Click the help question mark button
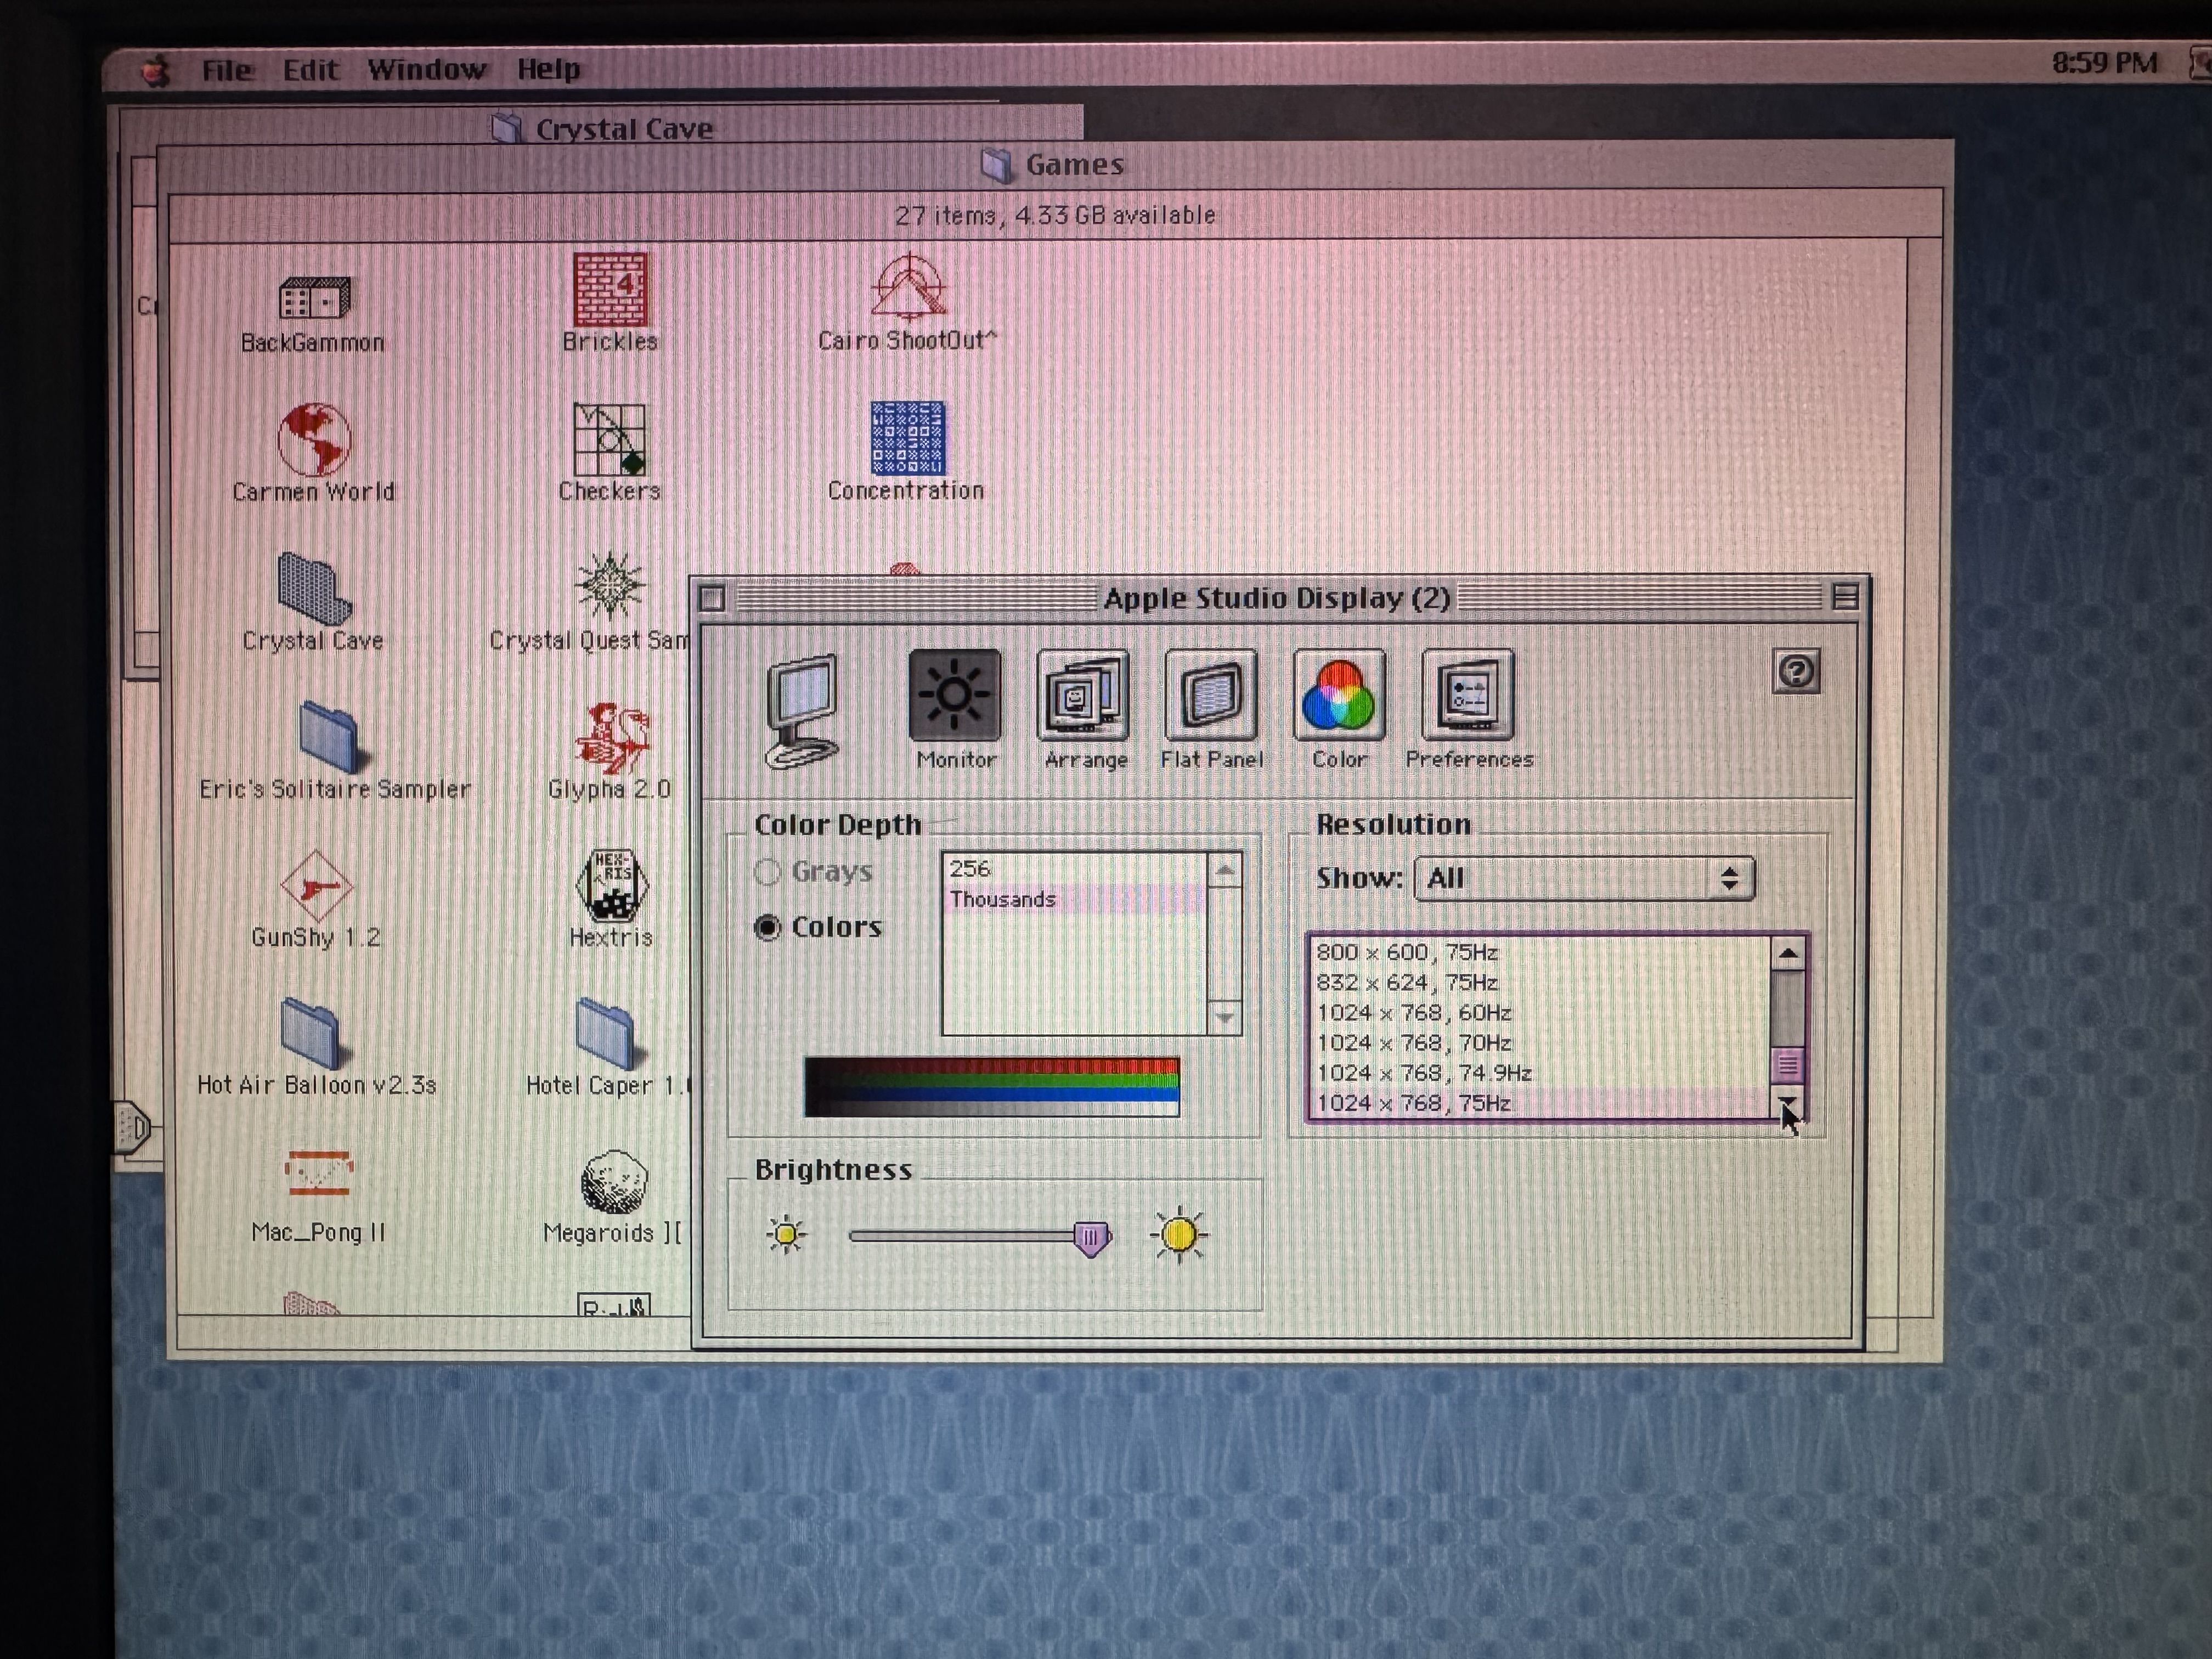The height and width of the screenshot is (1659, 2212). click(x=1796, y=671)
